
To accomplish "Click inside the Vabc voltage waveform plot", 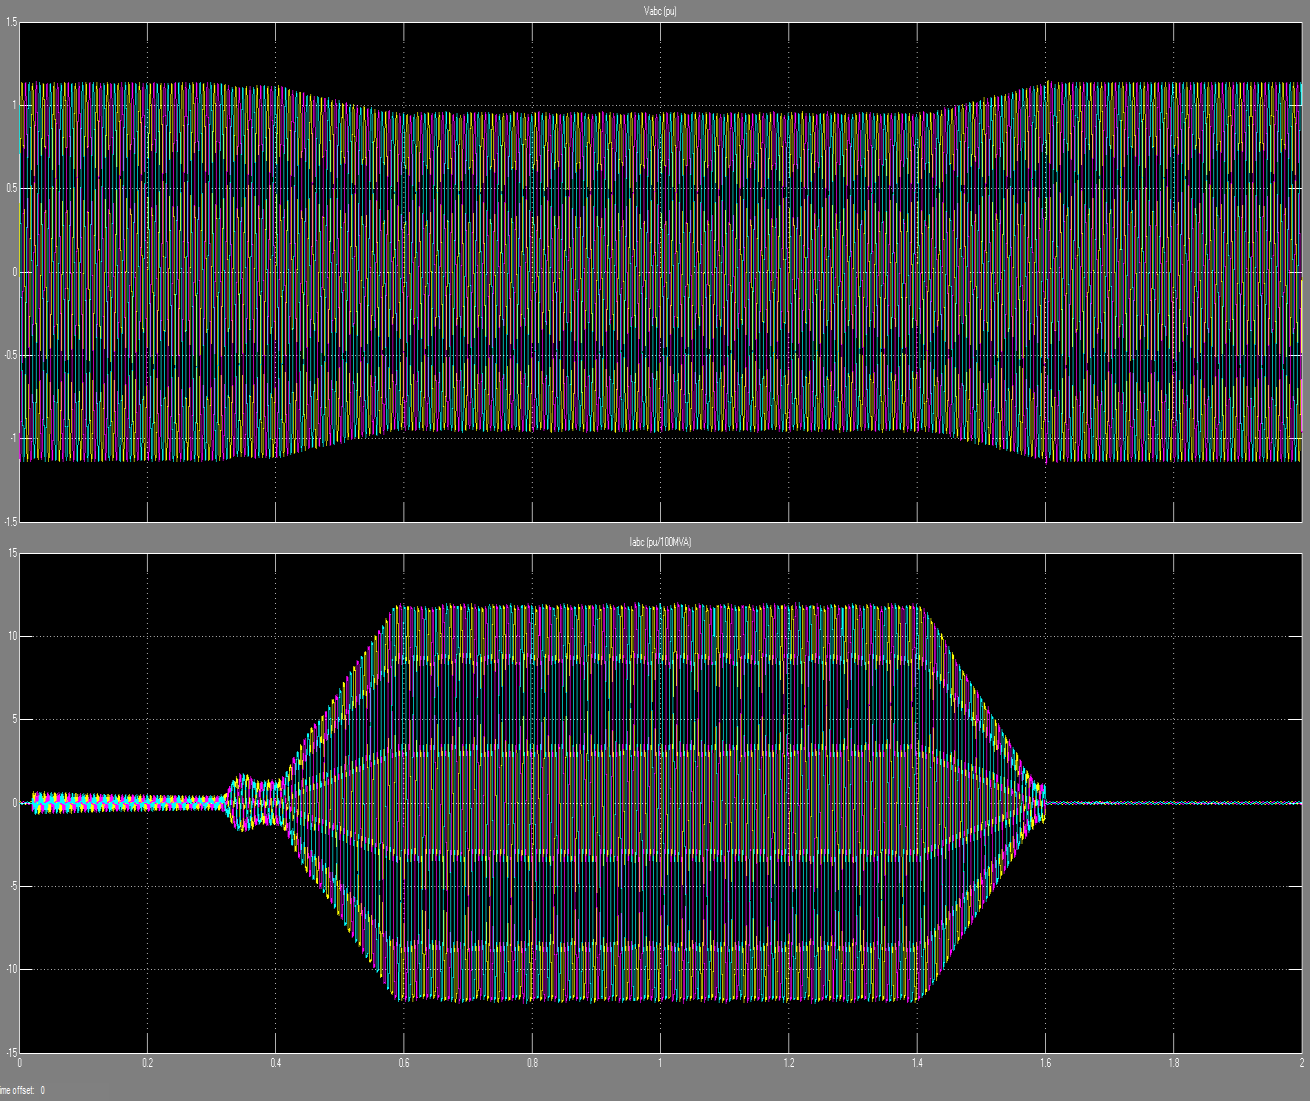I will point(660,272).
